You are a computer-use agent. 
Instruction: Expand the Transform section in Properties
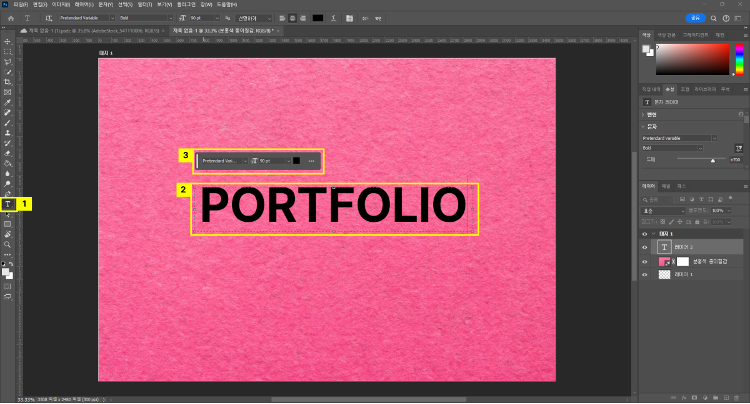tap(644, 115)
